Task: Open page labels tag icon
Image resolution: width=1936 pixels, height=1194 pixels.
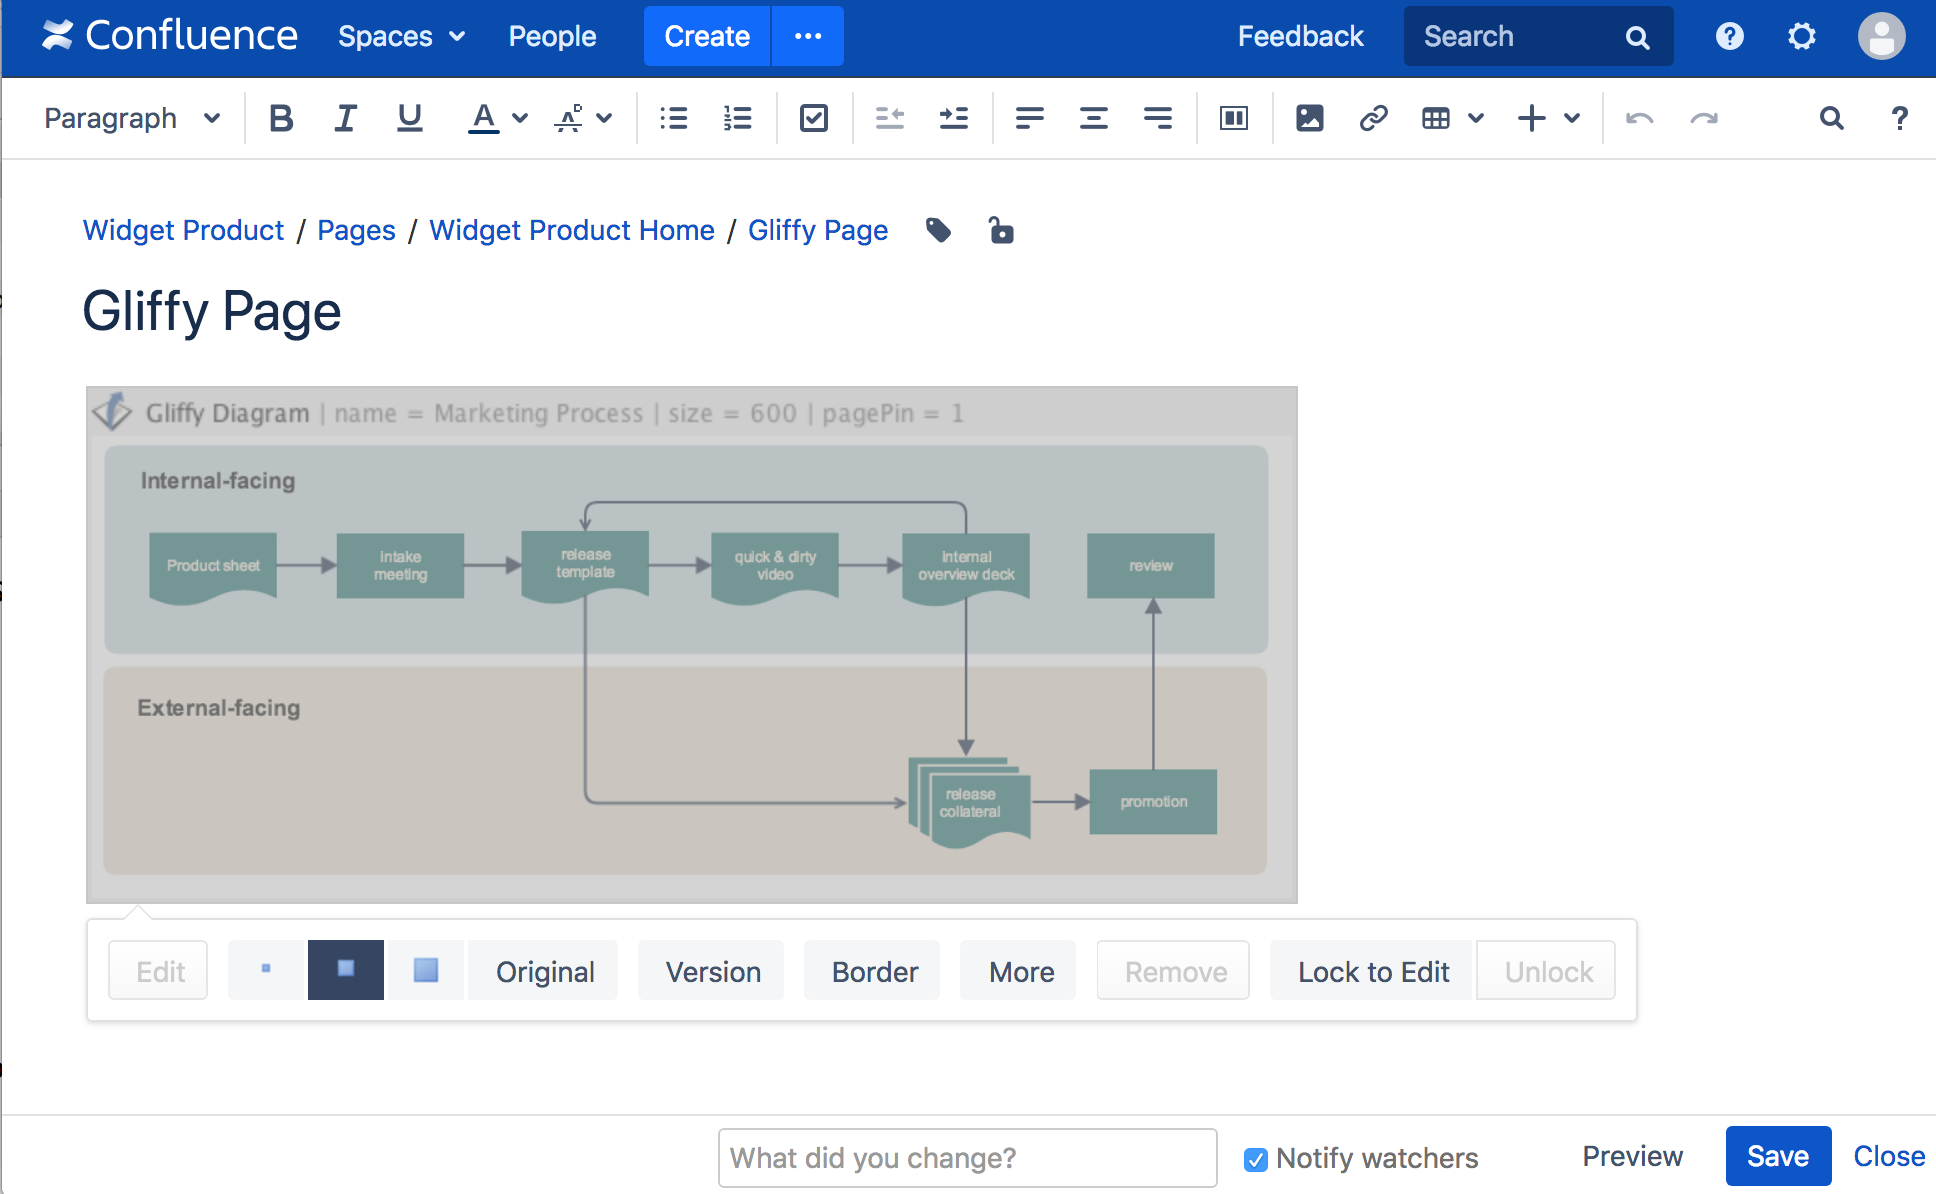Action: pos(938,230)
